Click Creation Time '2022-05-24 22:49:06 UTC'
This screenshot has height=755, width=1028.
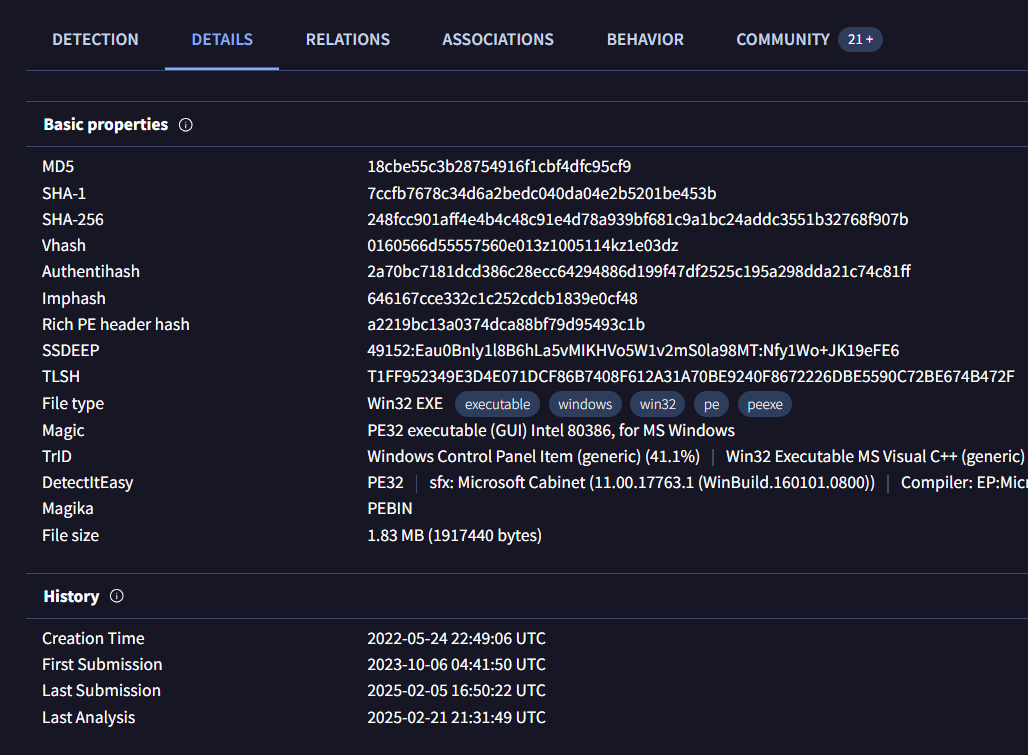pos(456,638)
